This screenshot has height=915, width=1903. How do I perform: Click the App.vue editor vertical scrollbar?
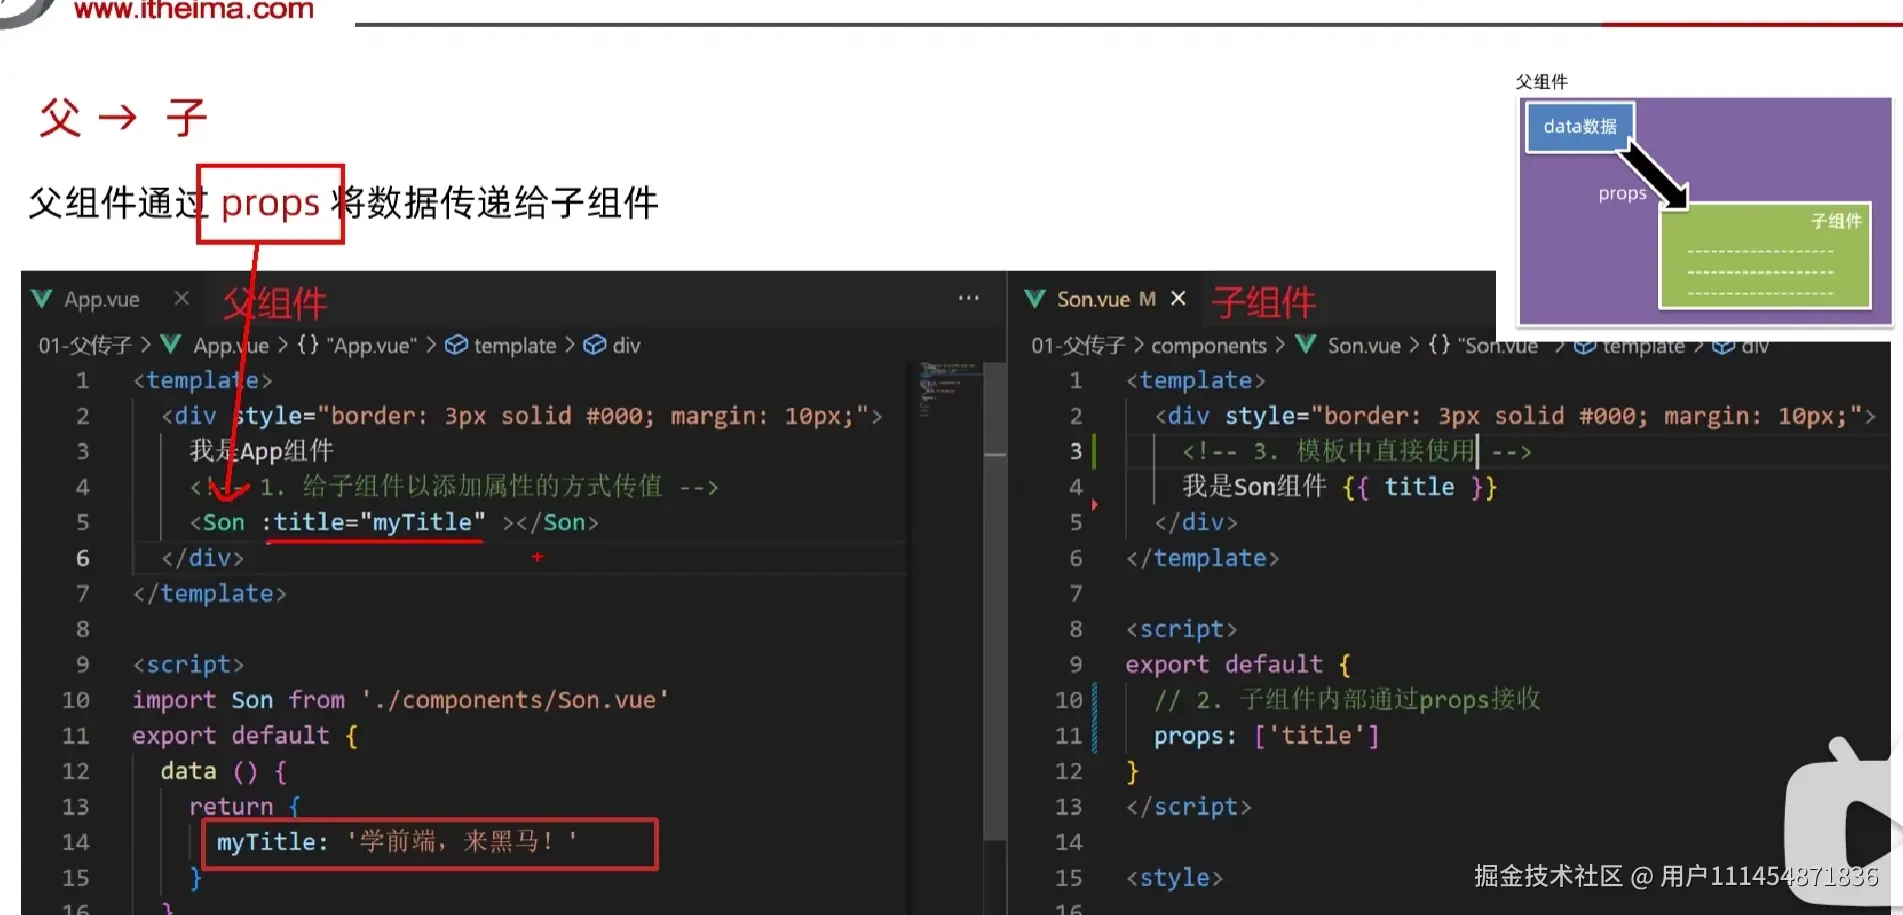tap(994, 600)
